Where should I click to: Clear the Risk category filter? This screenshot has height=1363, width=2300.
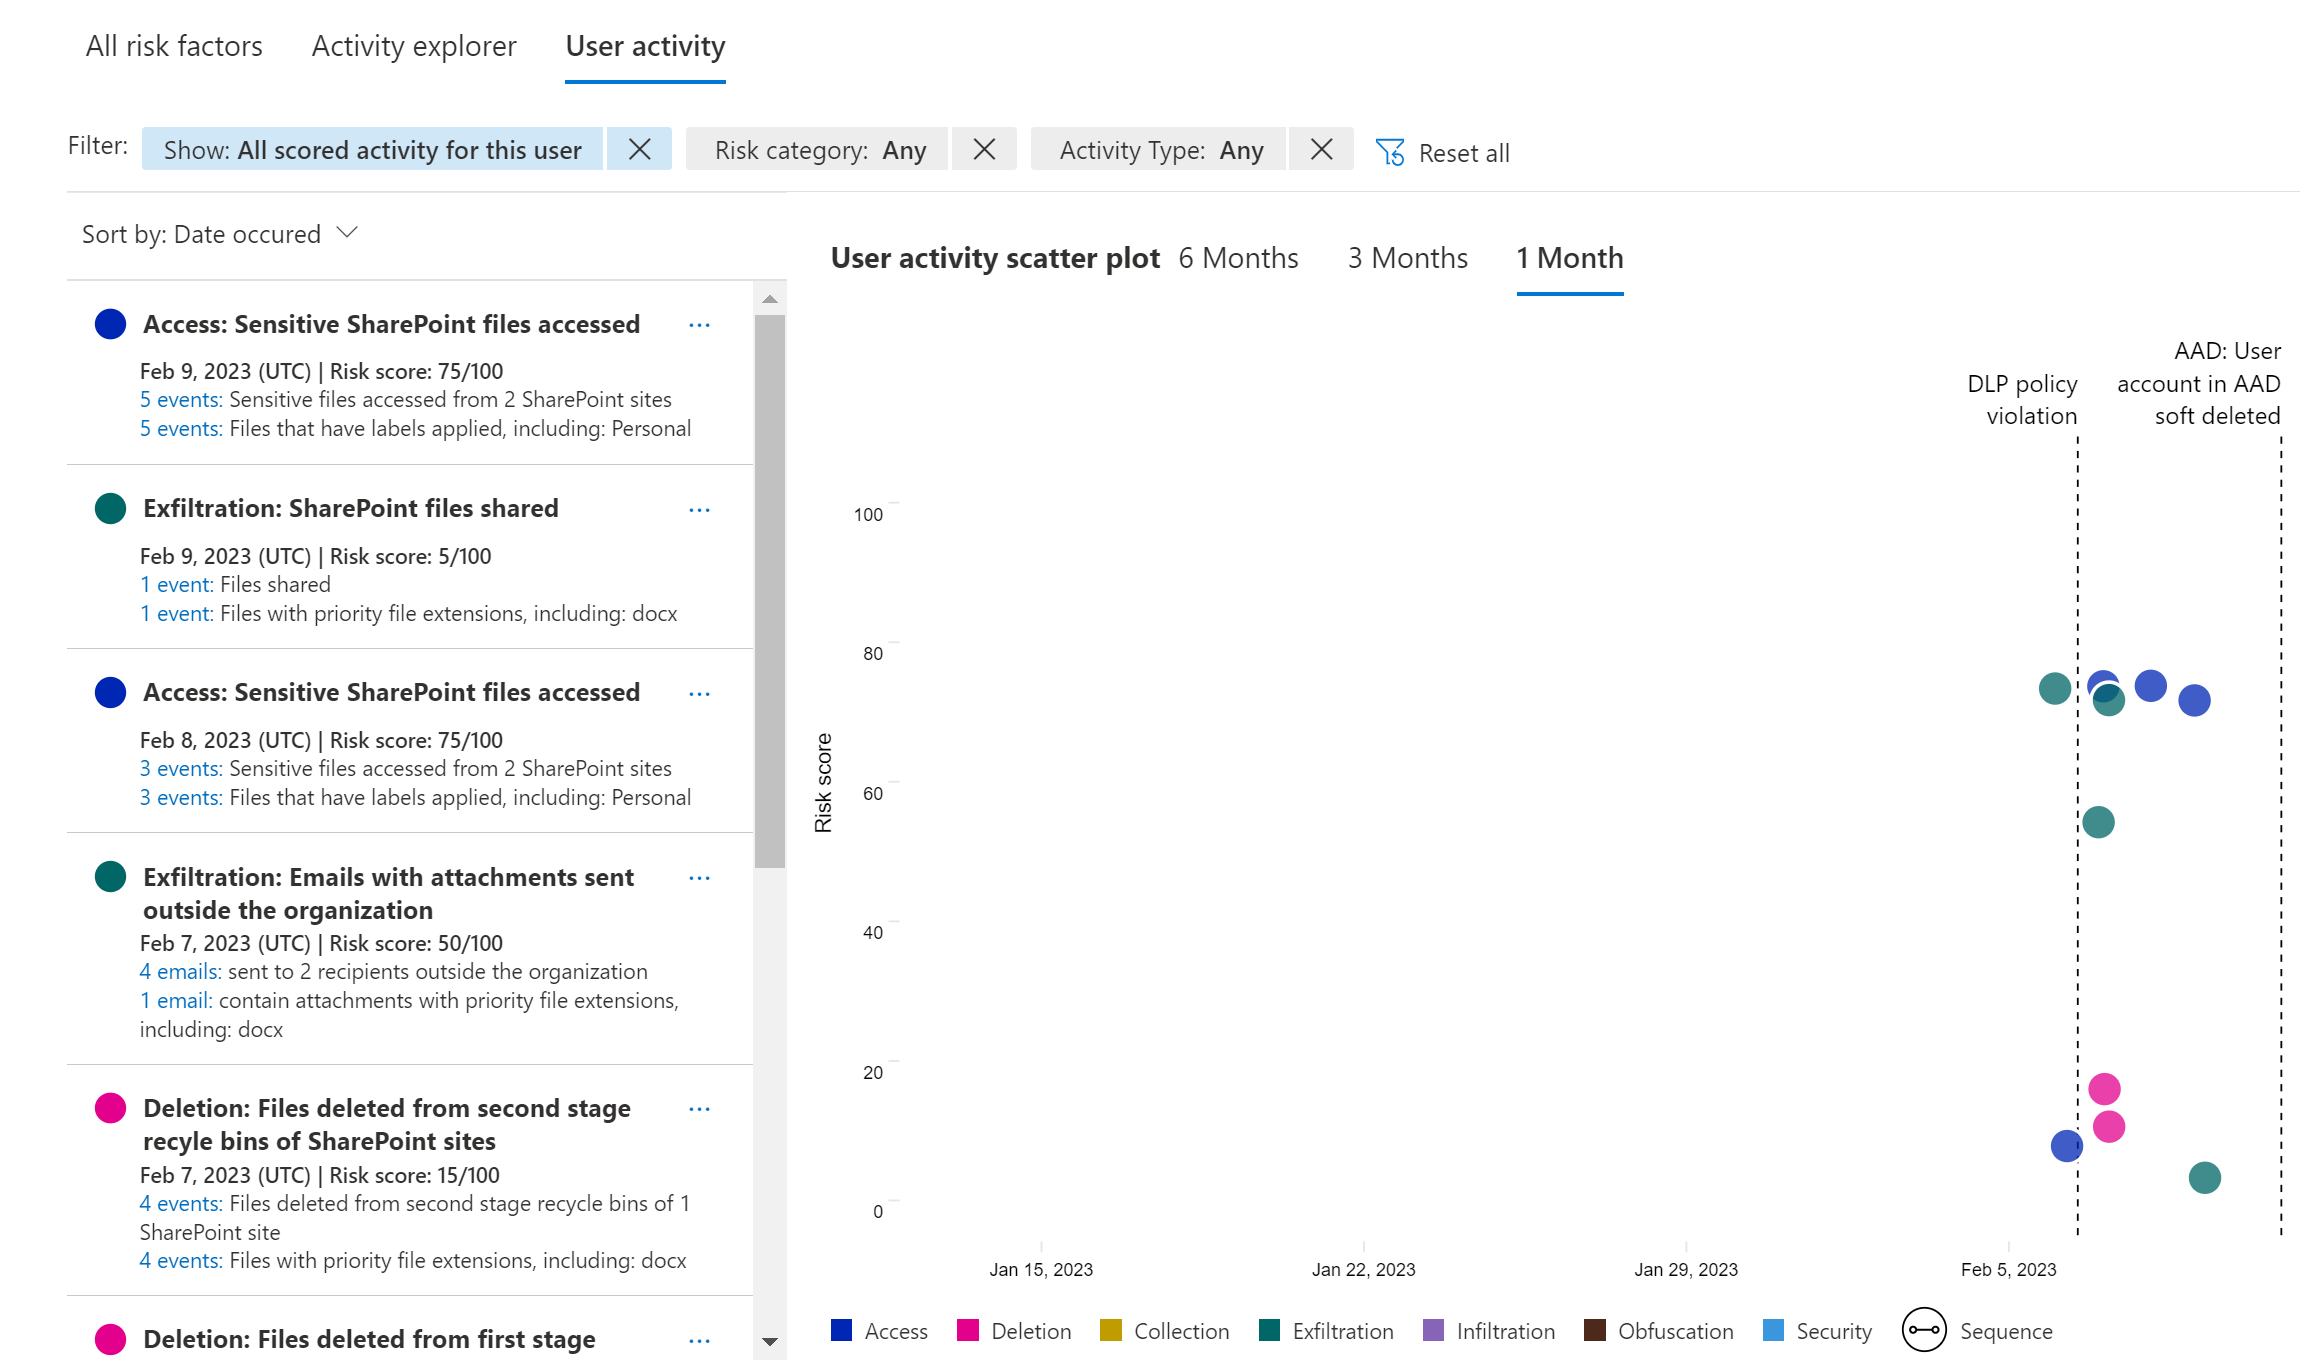[x=984, y=150]
